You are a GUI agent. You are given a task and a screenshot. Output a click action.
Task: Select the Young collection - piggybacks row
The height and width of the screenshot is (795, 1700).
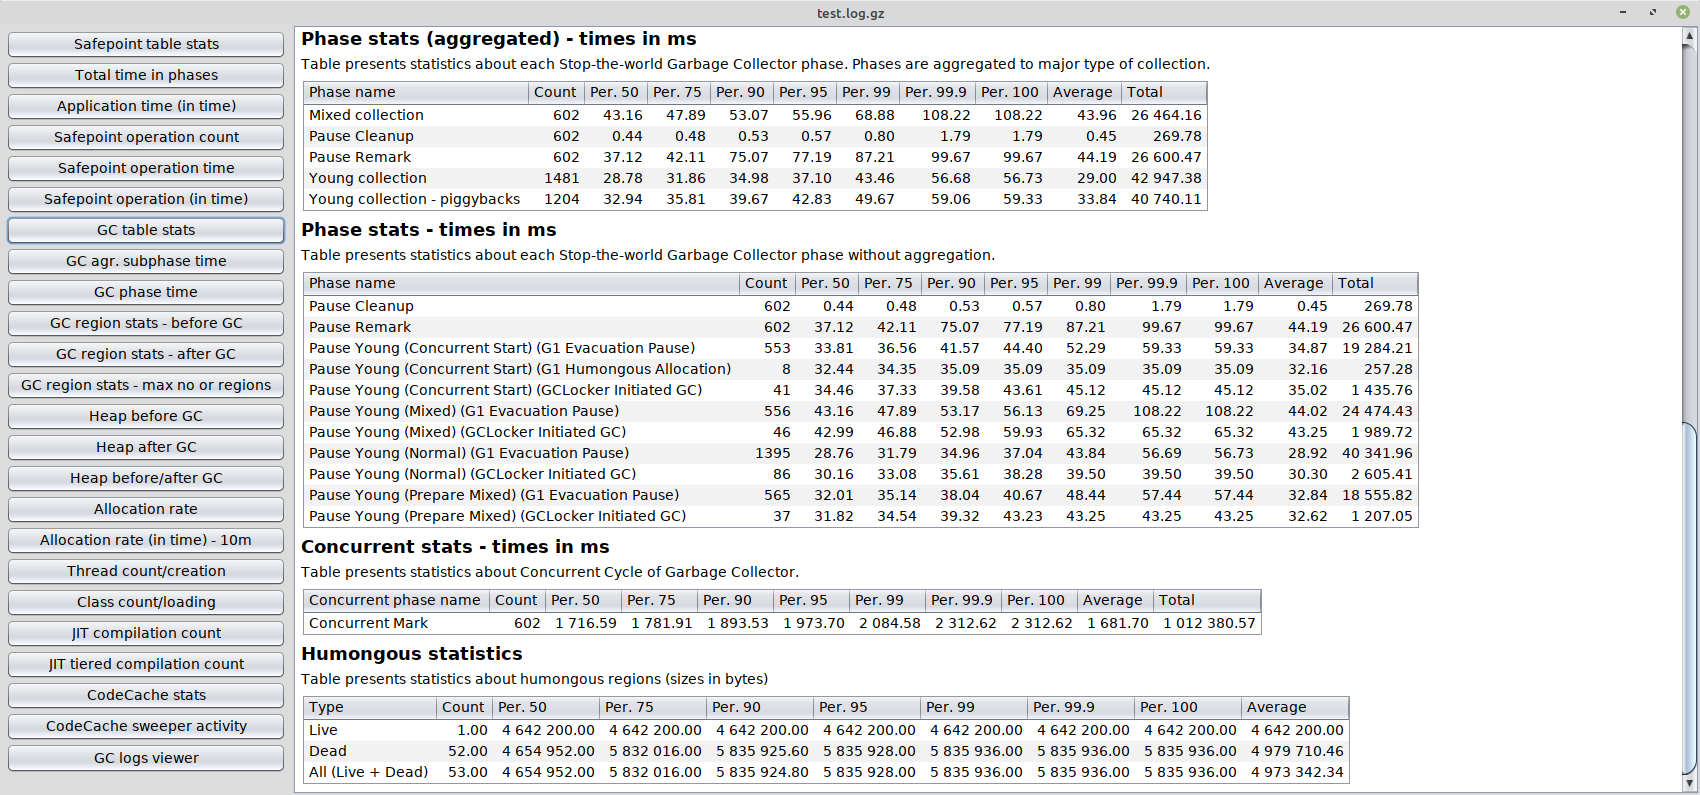pyautogui.click(x=755, y=199)
